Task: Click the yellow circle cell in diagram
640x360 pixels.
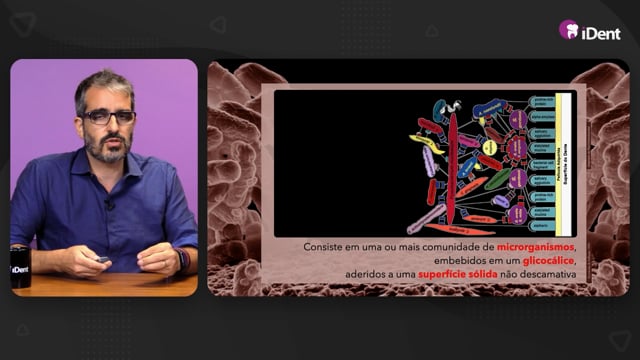Action: click(490, 148)
